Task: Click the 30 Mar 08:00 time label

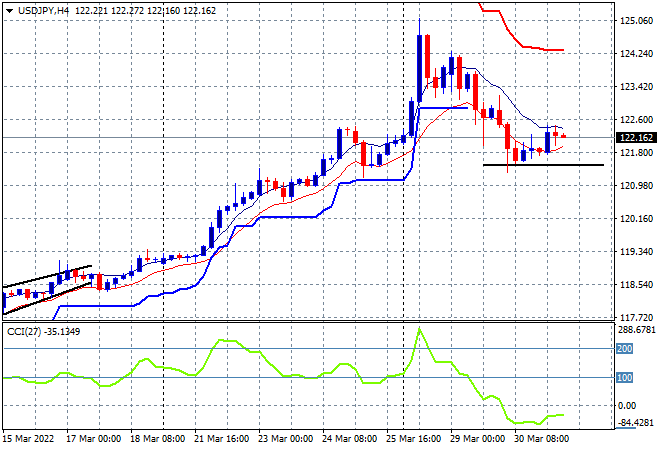Action: [x=541, y=439]
